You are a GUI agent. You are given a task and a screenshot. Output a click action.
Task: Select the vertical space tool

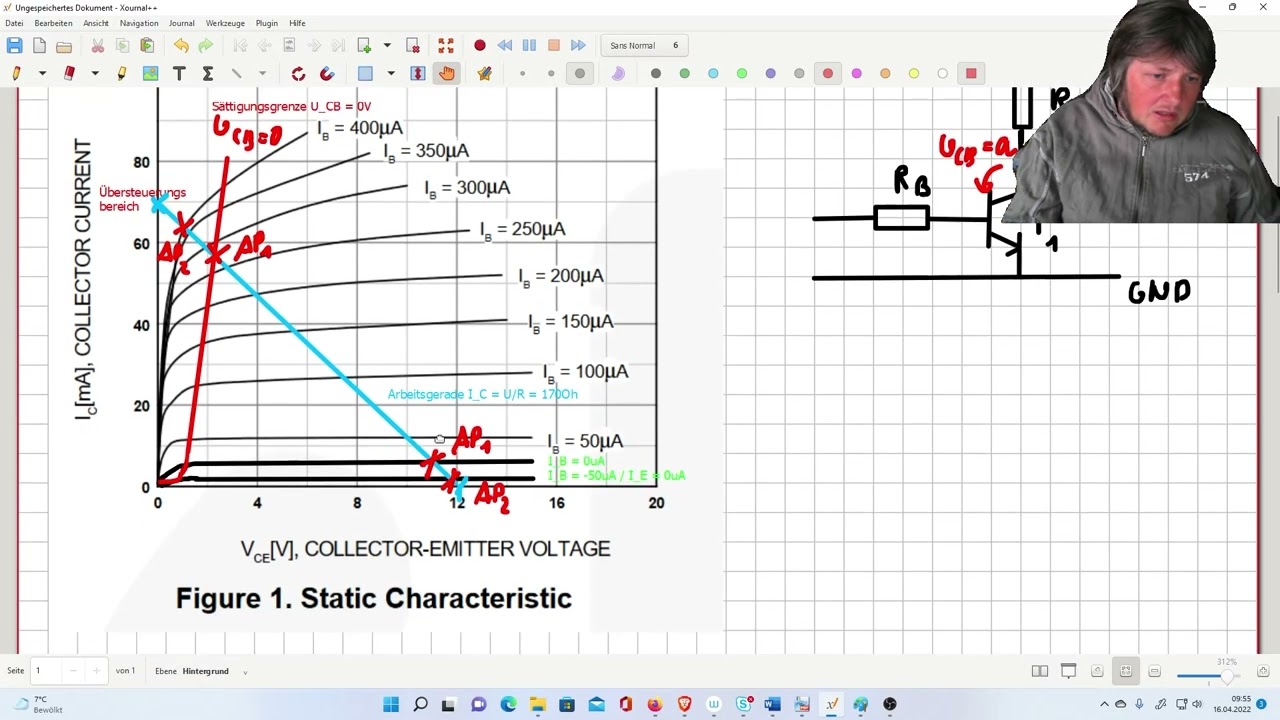pyautogui.click(x=418, y=73)
